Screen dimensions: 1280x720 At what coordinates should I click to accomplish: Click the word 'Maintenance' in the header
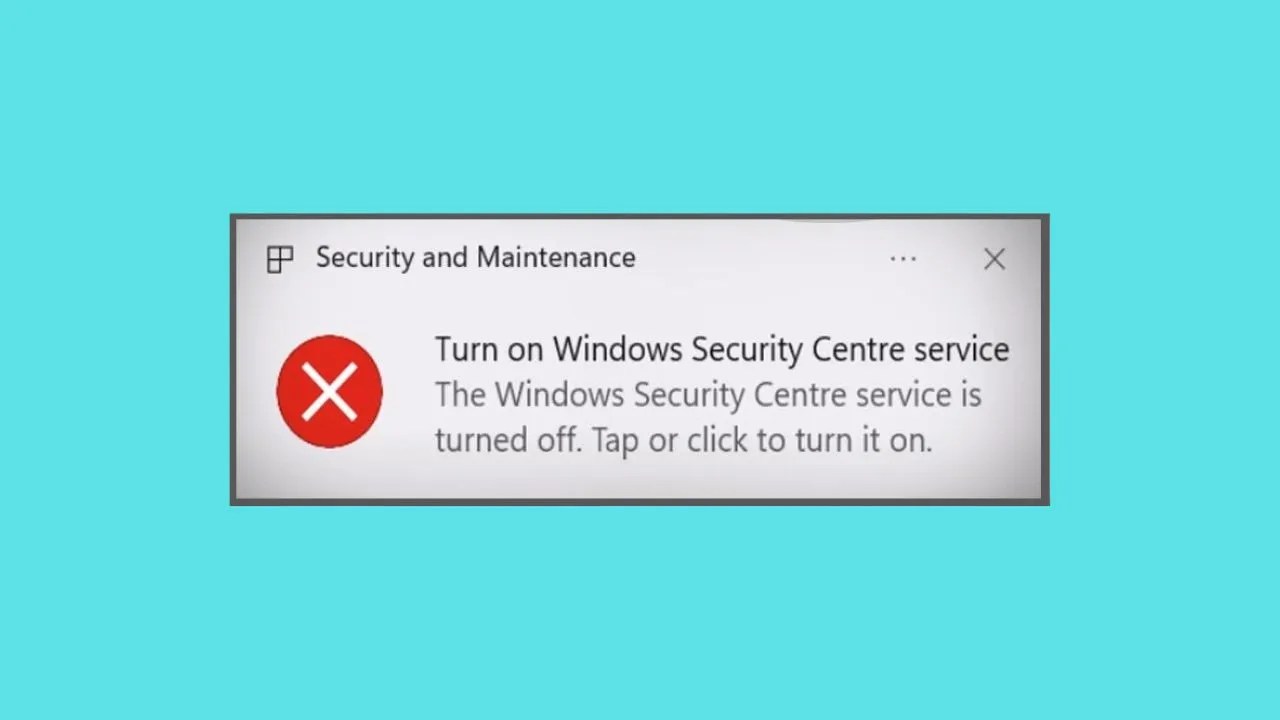556,258
